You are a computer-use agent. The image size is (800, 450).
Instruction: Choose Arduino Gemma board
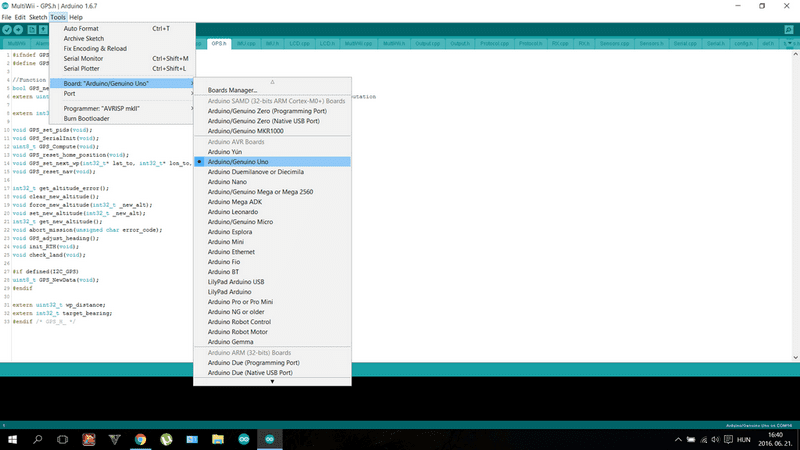coord(272,342)
